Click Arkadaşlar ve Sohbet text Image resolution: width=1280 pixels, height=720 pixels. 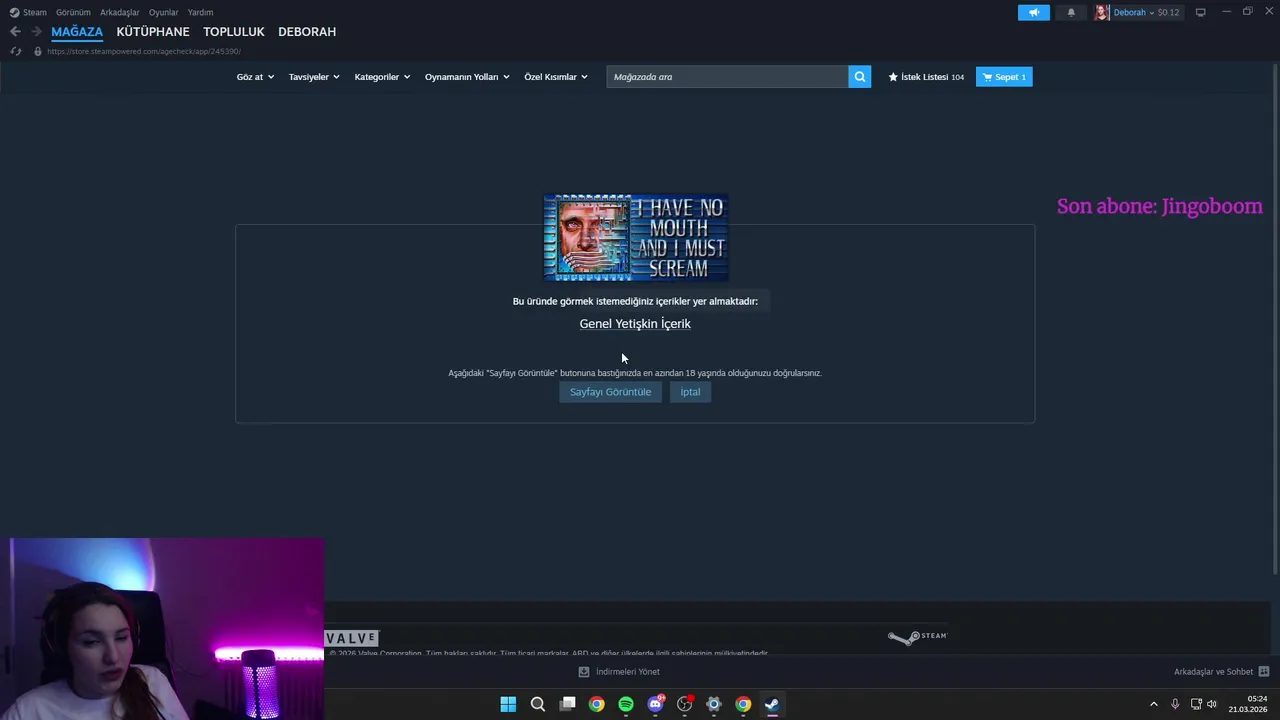coord(1213,672)
